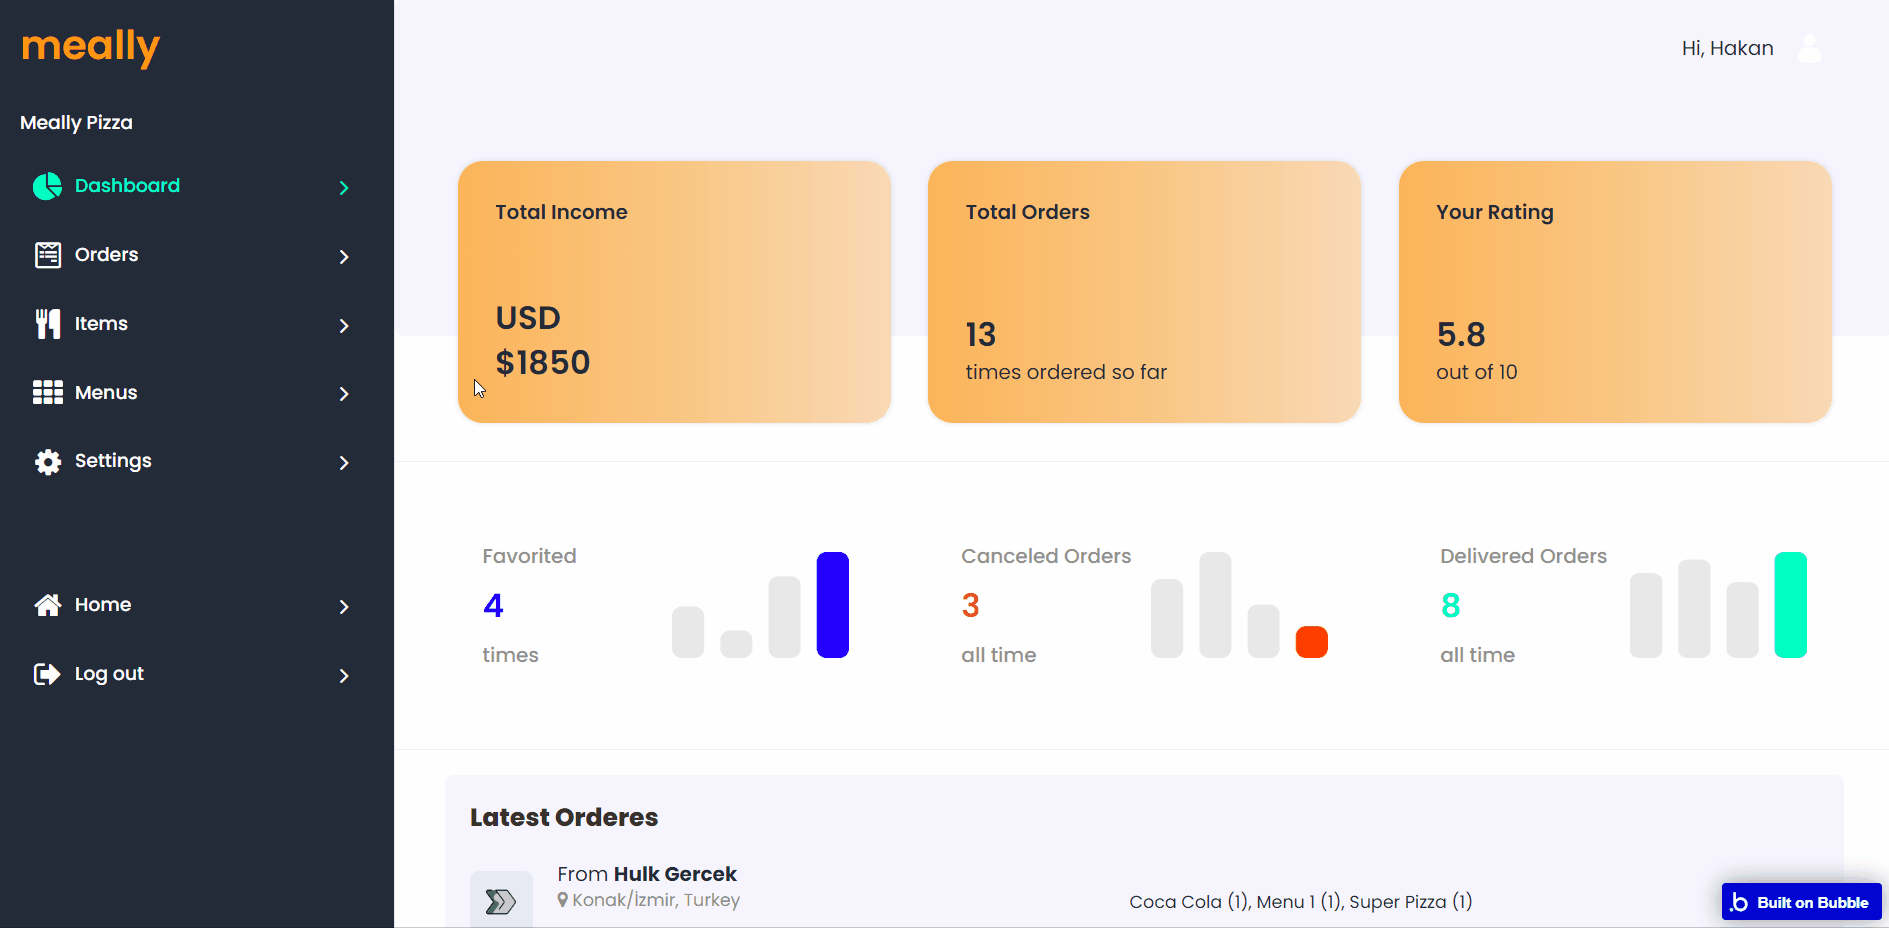This screenshot has width=1889, height=928.
Task: Expand the Settings chevron arrow
Action: (344, 463)
